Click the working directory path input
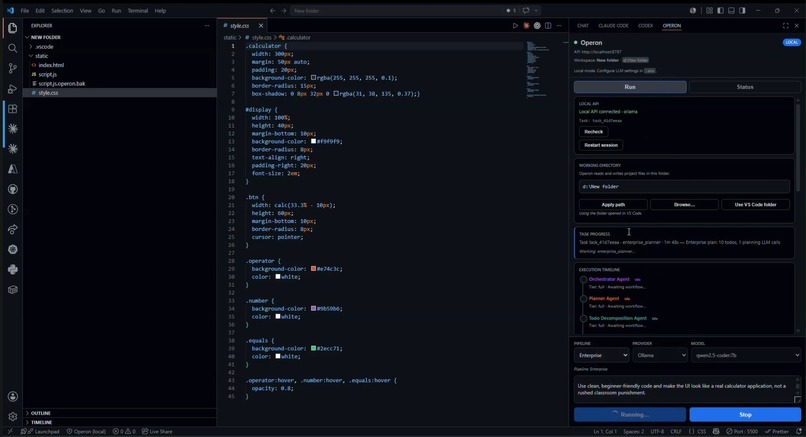 tap(684, 187)
